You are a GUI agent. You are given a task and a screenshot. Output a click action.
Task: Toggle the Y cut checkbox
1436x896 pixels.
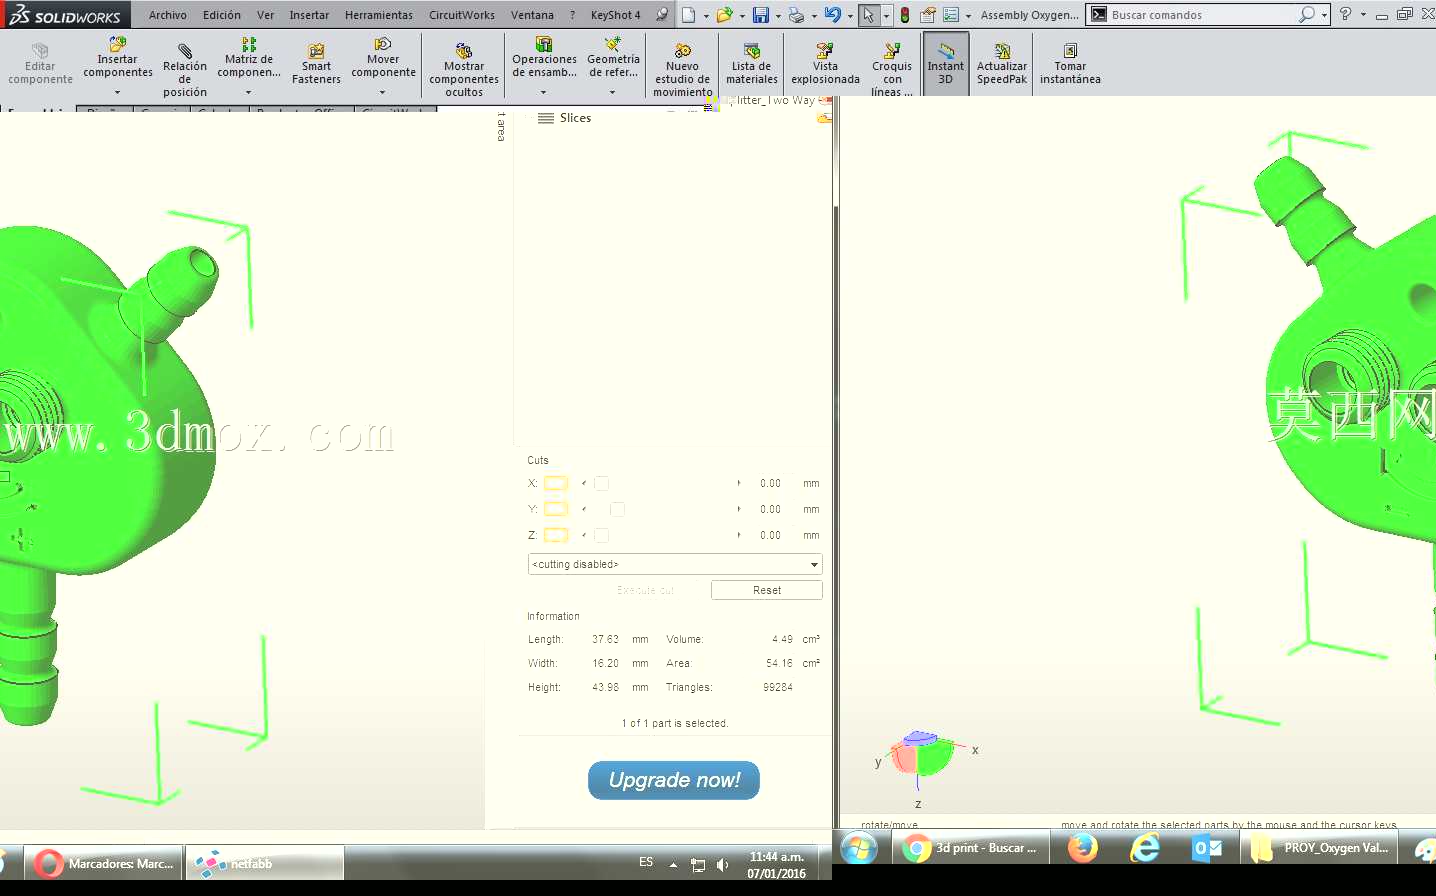[556, 509]
